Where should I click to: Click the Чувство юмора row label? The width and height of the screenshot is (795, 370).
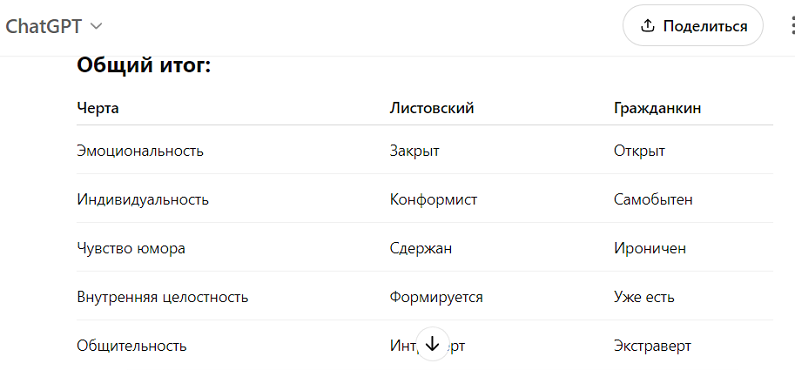[131, 248]
